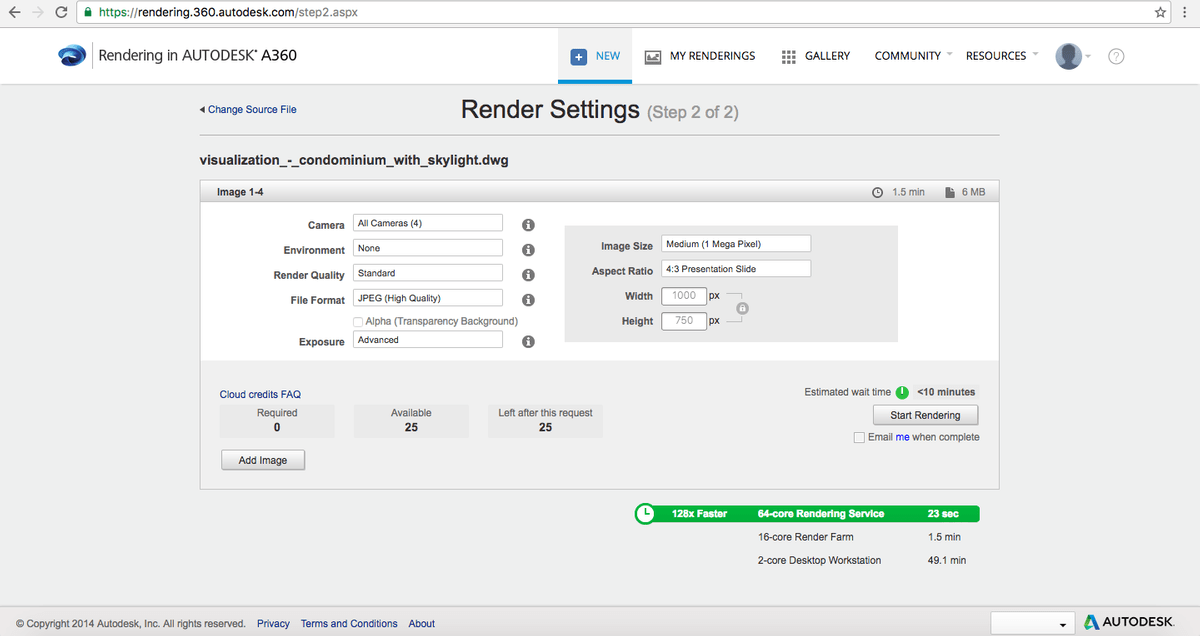Image resolution: width=1200 pixels, height=636 pixels.
Task: Open the Render Quality dropdown set to Standard
Action: click(x=429, y=273)
